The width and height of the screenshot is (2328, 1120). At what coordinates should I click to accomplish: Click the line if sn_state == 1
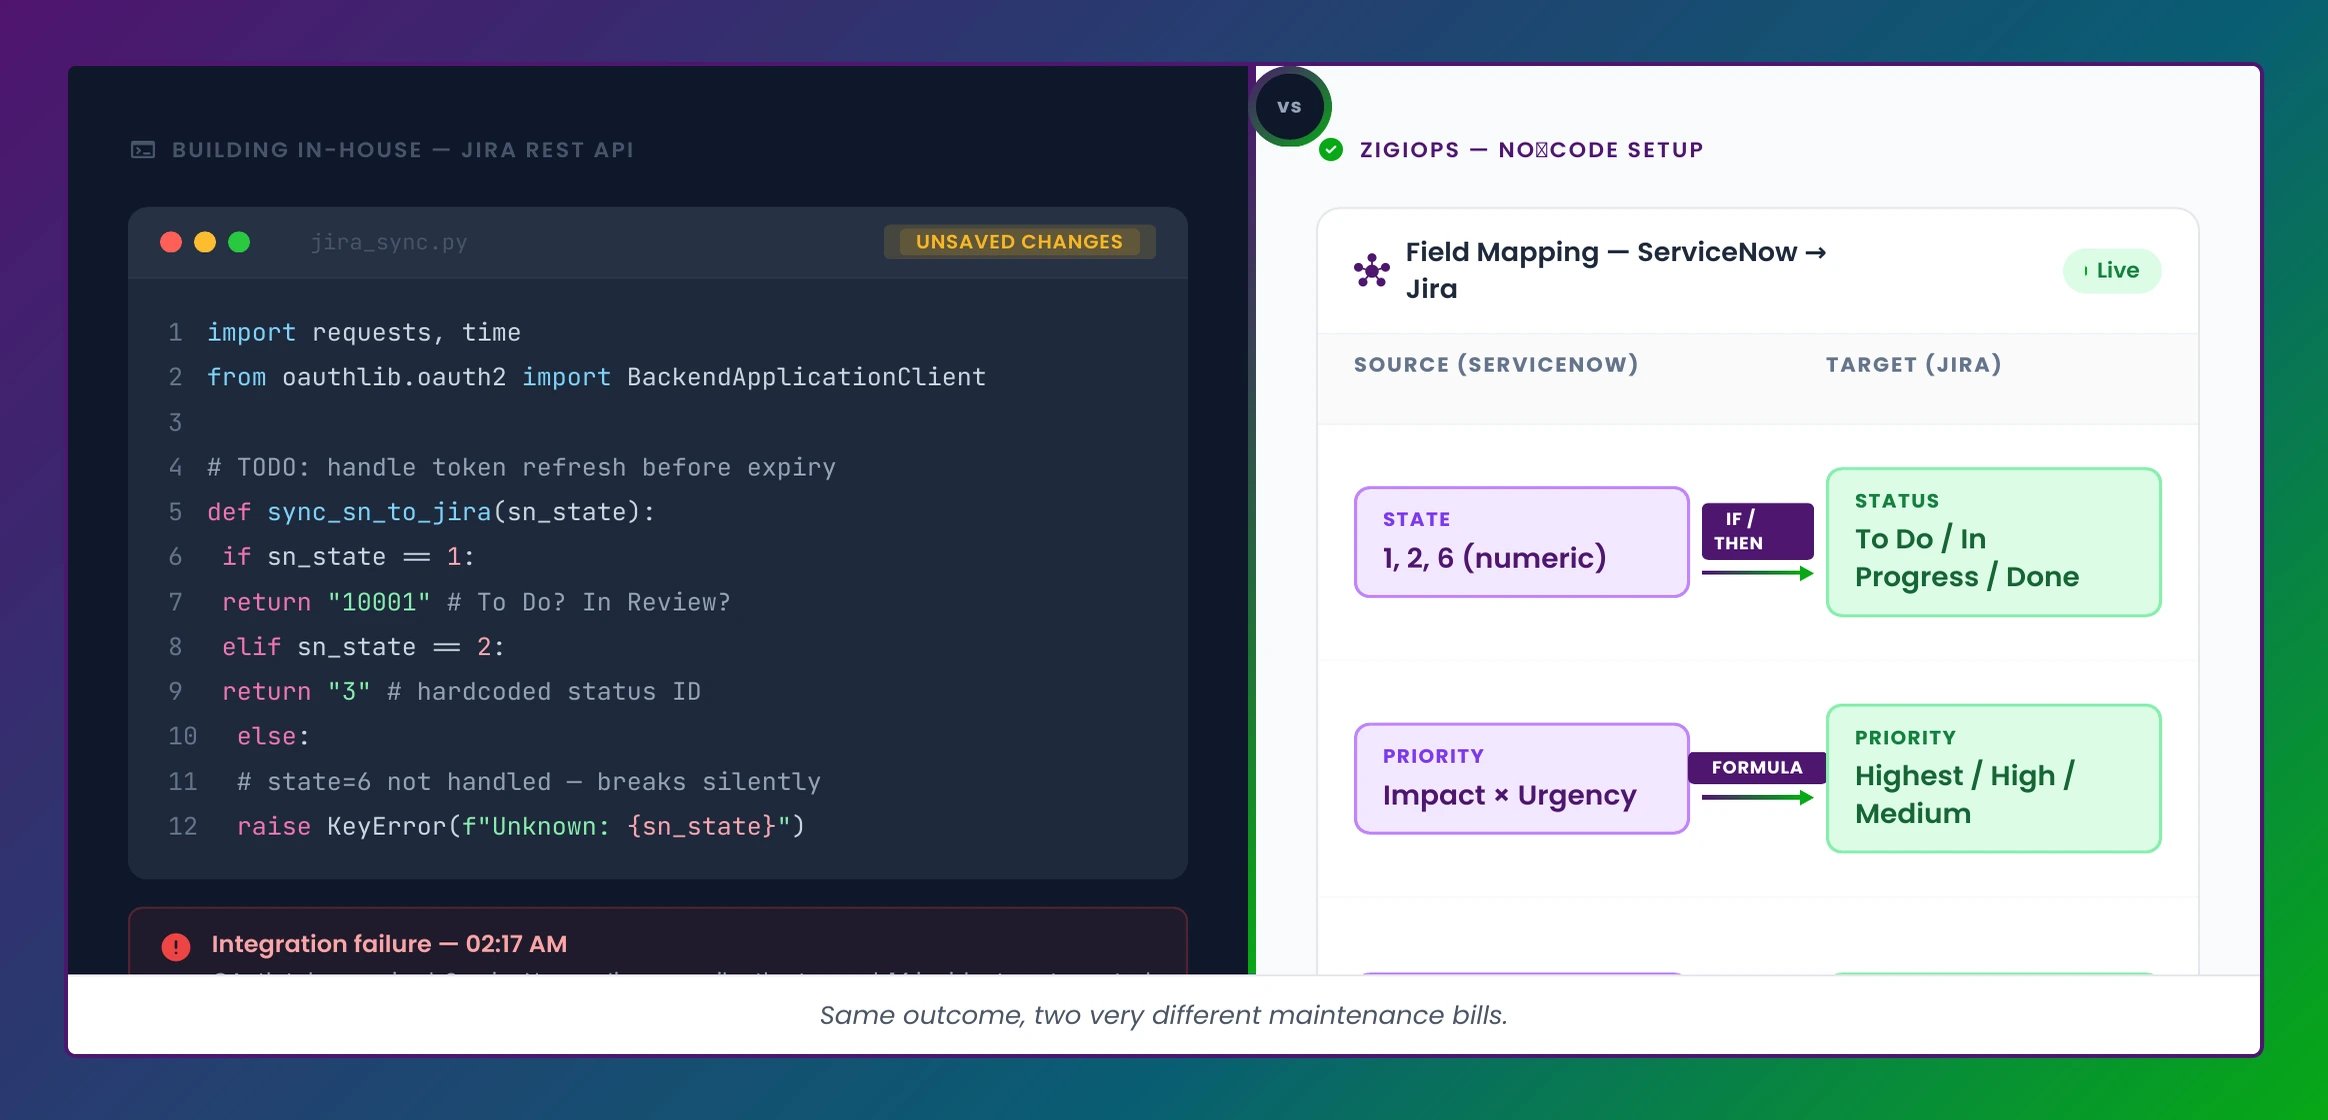coord(348,557)
